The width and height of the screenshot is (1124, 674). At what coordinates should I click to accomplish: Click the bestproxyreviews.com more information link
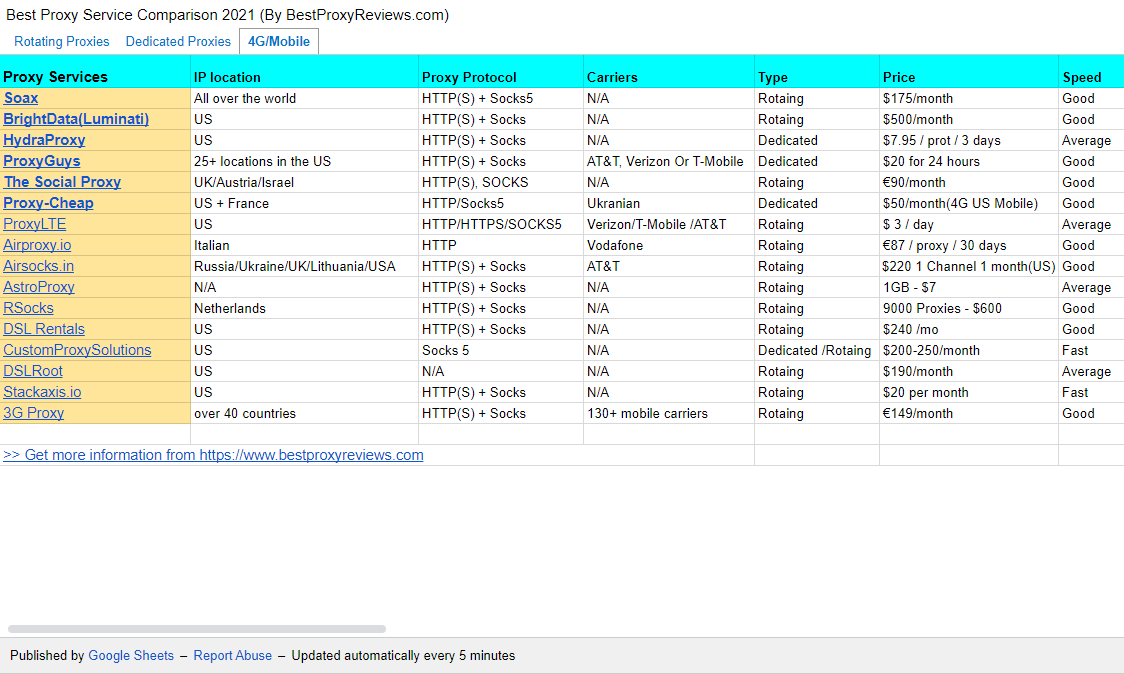213,455
